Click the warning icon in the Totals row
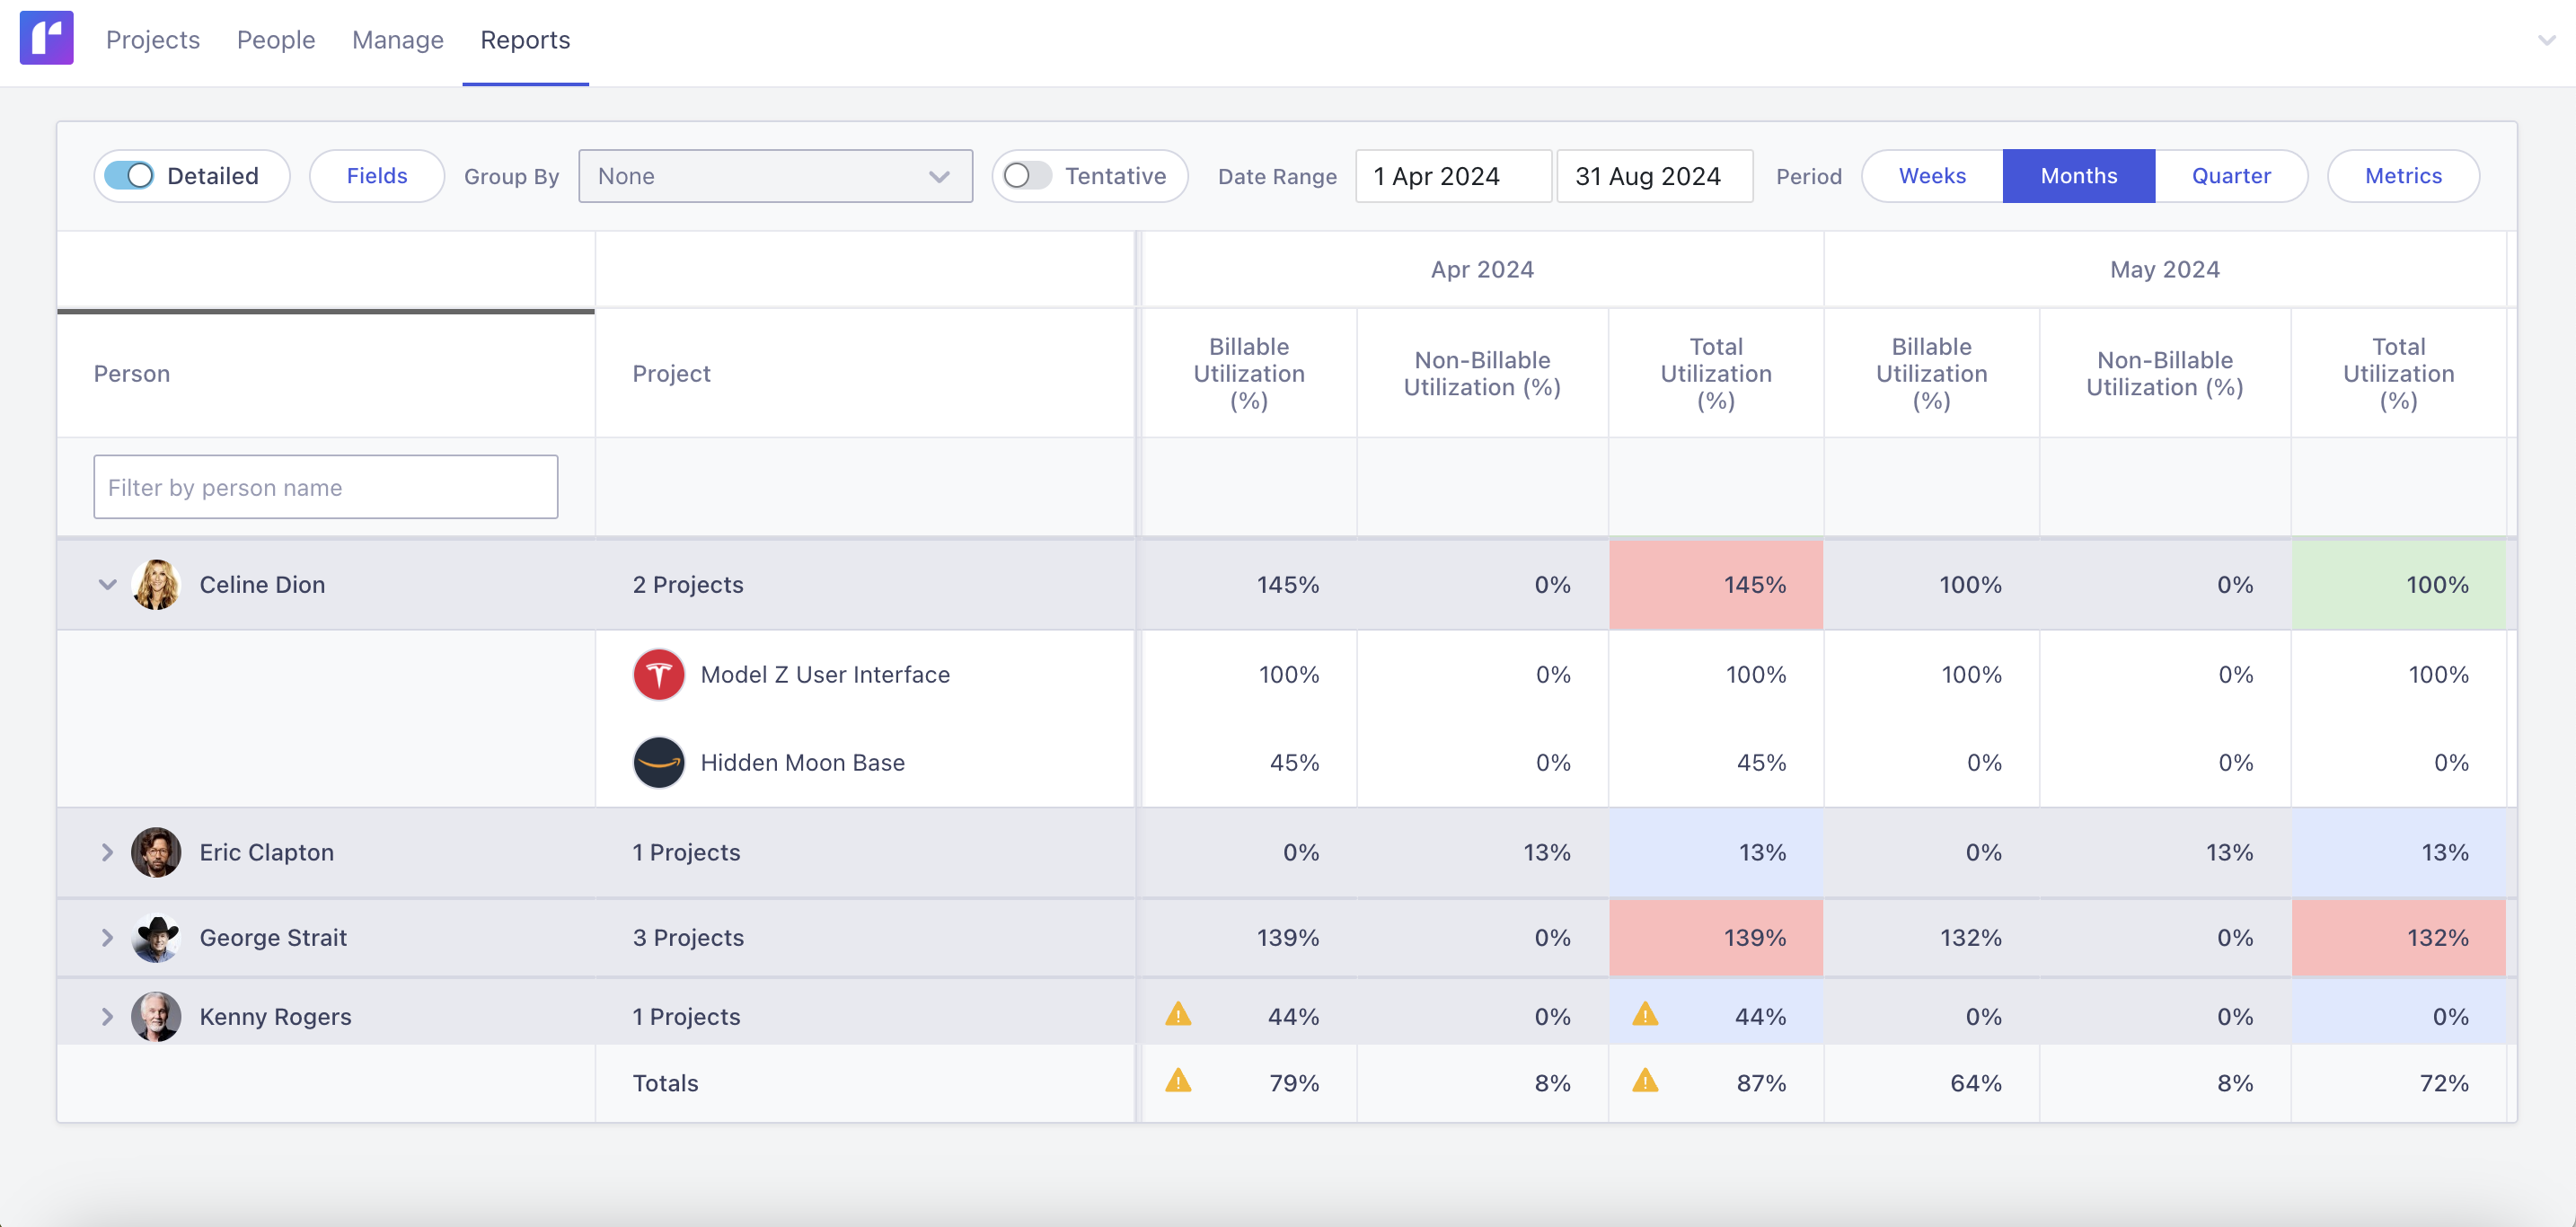2576x1227 pixels. (x=1179, y=1082)
